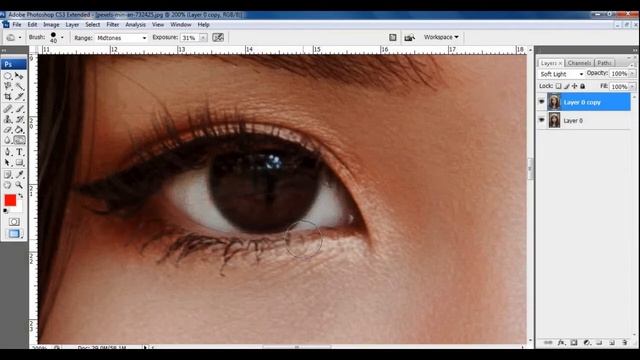Viewport: 640px width, 360px height.
Task: Select the Blur tool
Action: point(8,140)
